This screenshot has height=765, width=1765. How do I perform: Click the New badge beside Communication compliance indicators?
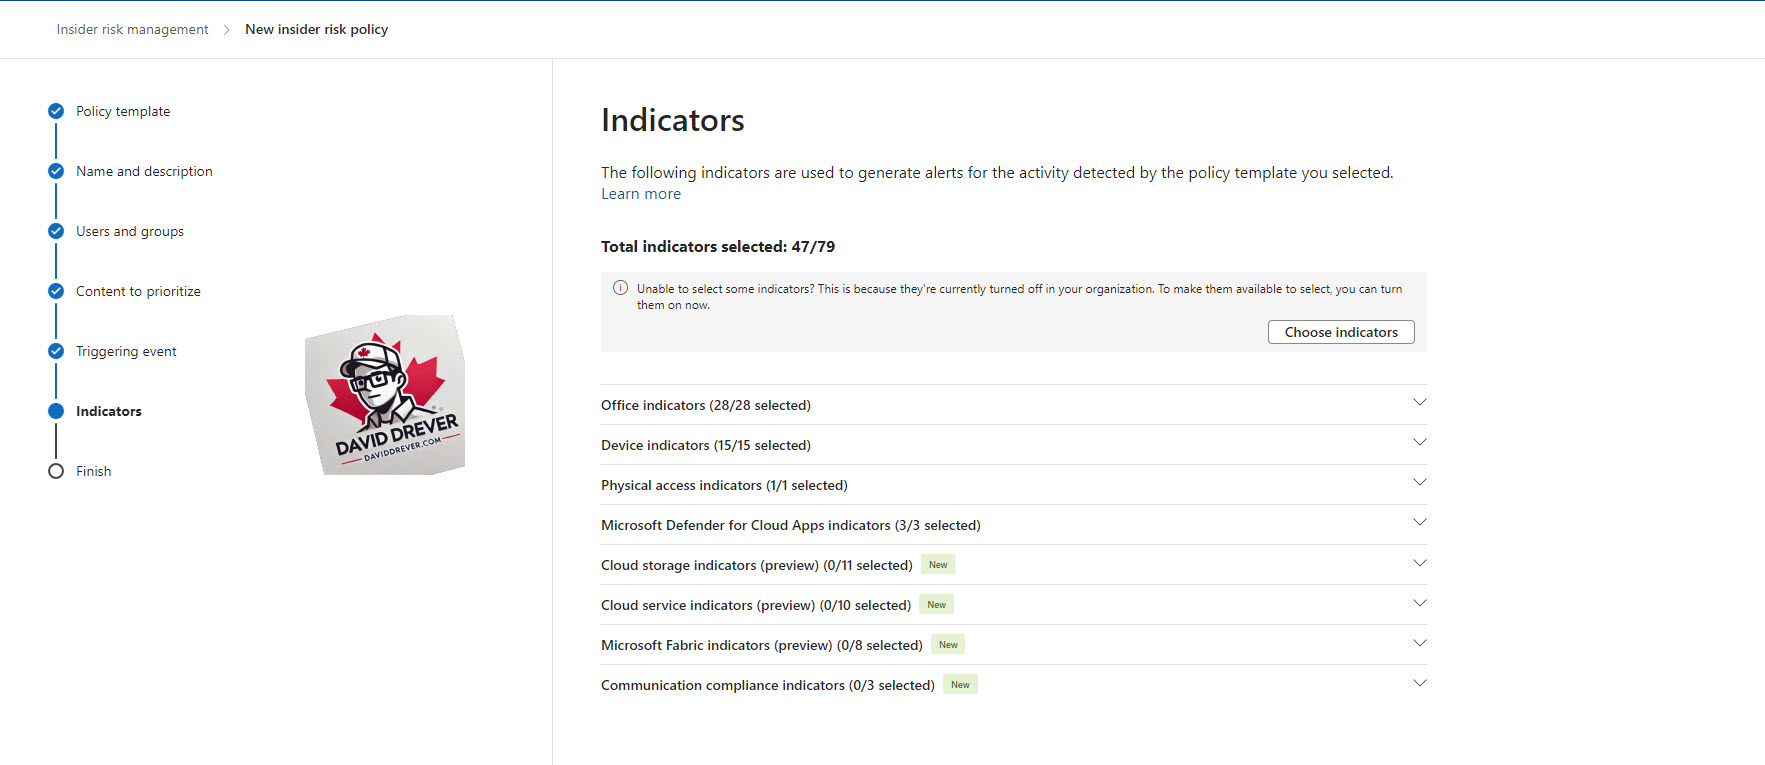click(x=960, y=684)
